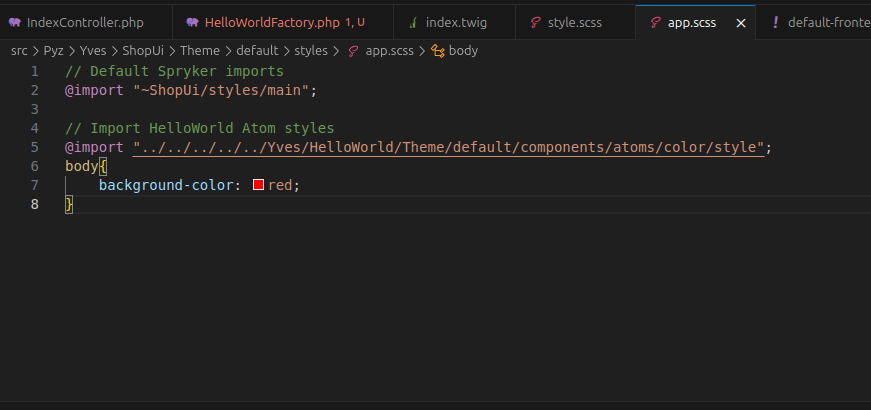Viewport: 871px width, 410px height.
Task: Click line number 1 in the gutter
Action: point(35,71)
